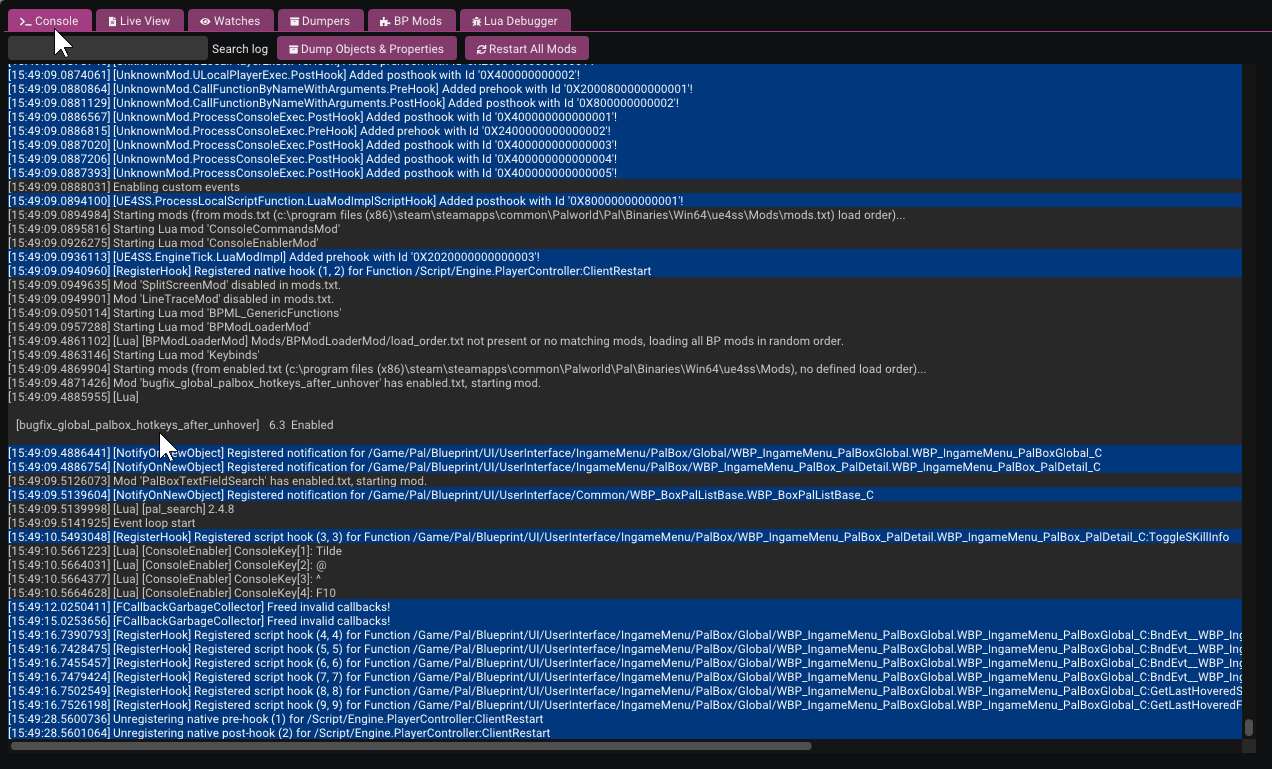Image resolution: width=1272 pixels, height=769 pixels.
Task: Open the BP Mods tab
Action: coord(411,20)
